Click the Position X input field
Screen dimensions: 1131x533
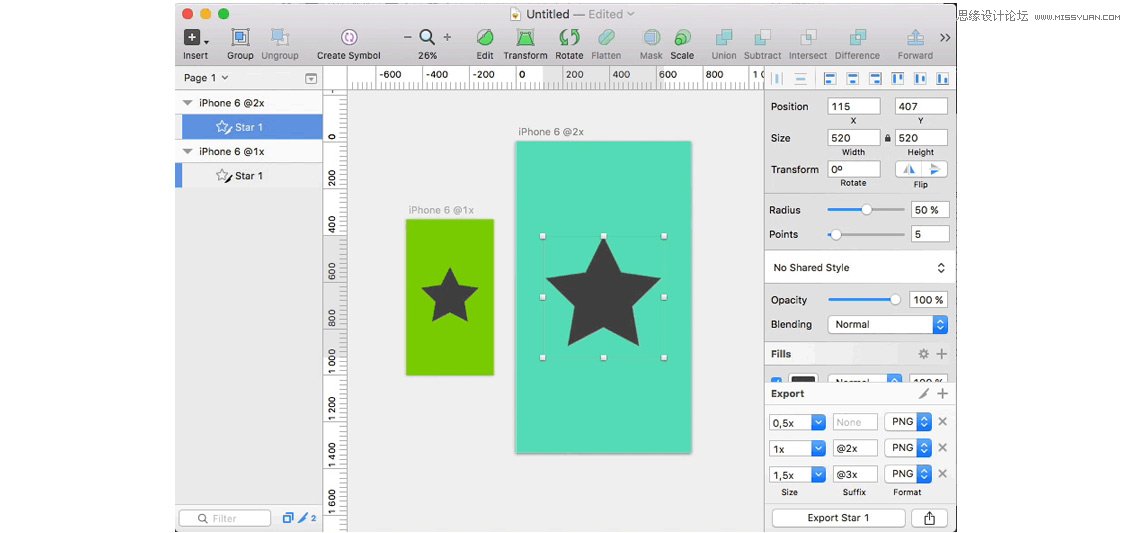(853, 106)
